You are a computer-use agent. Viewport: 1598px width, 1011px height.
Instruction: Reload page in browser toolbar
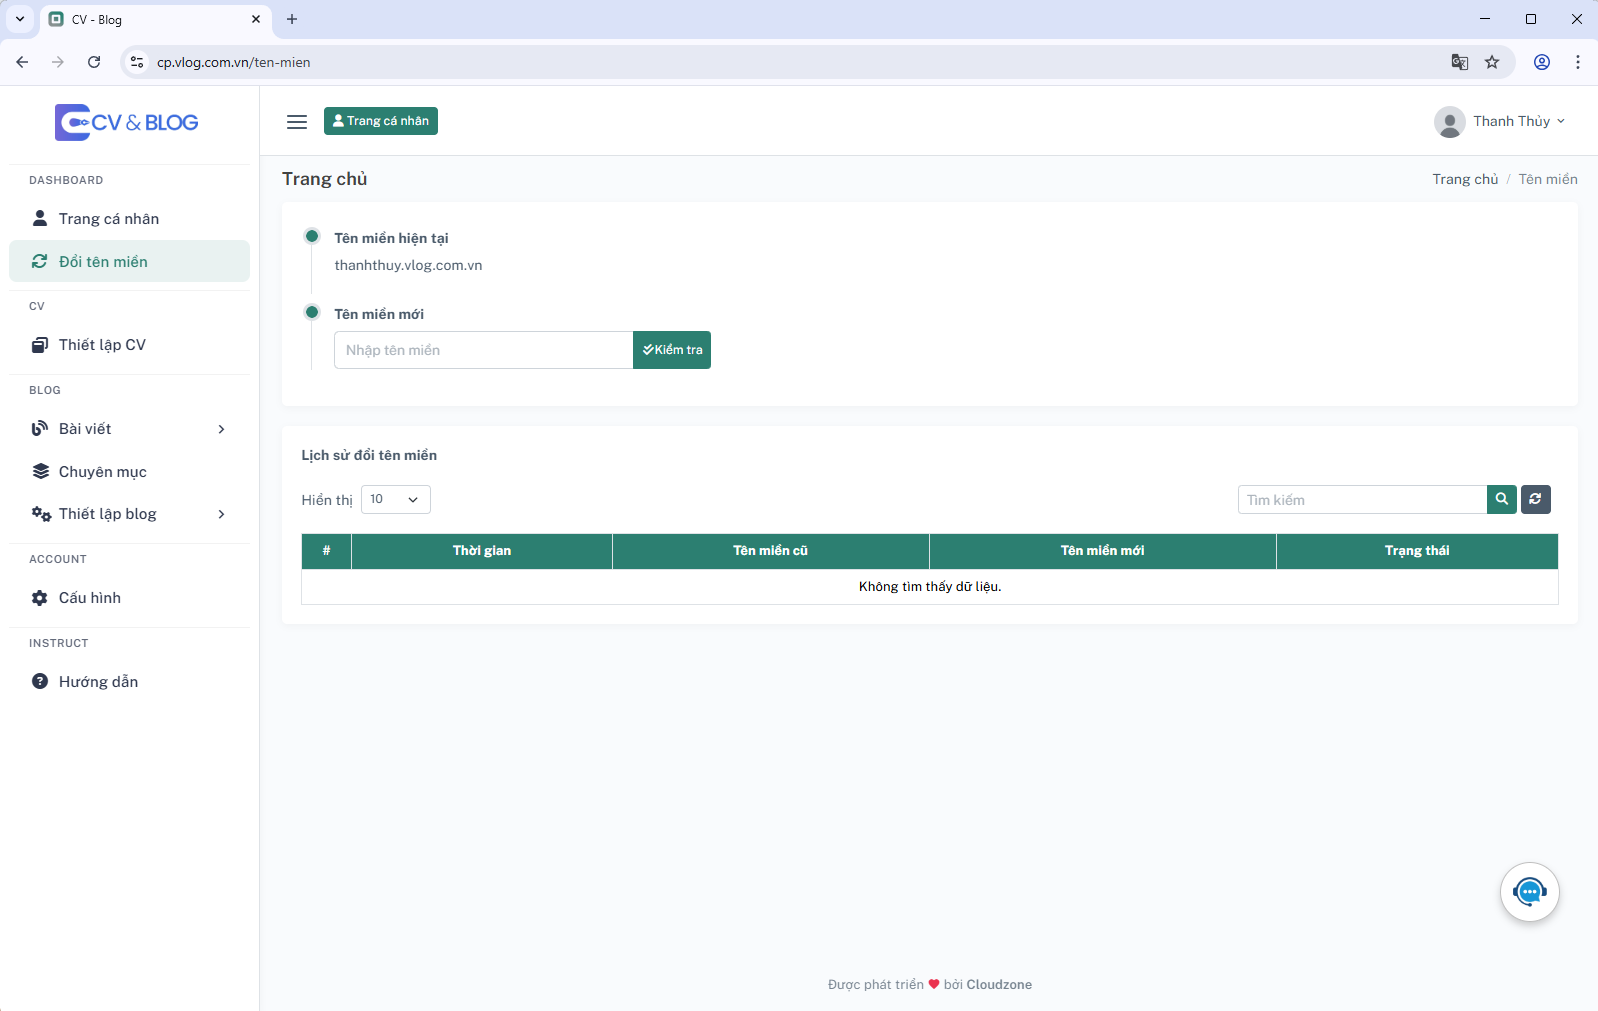pos(94,62)
